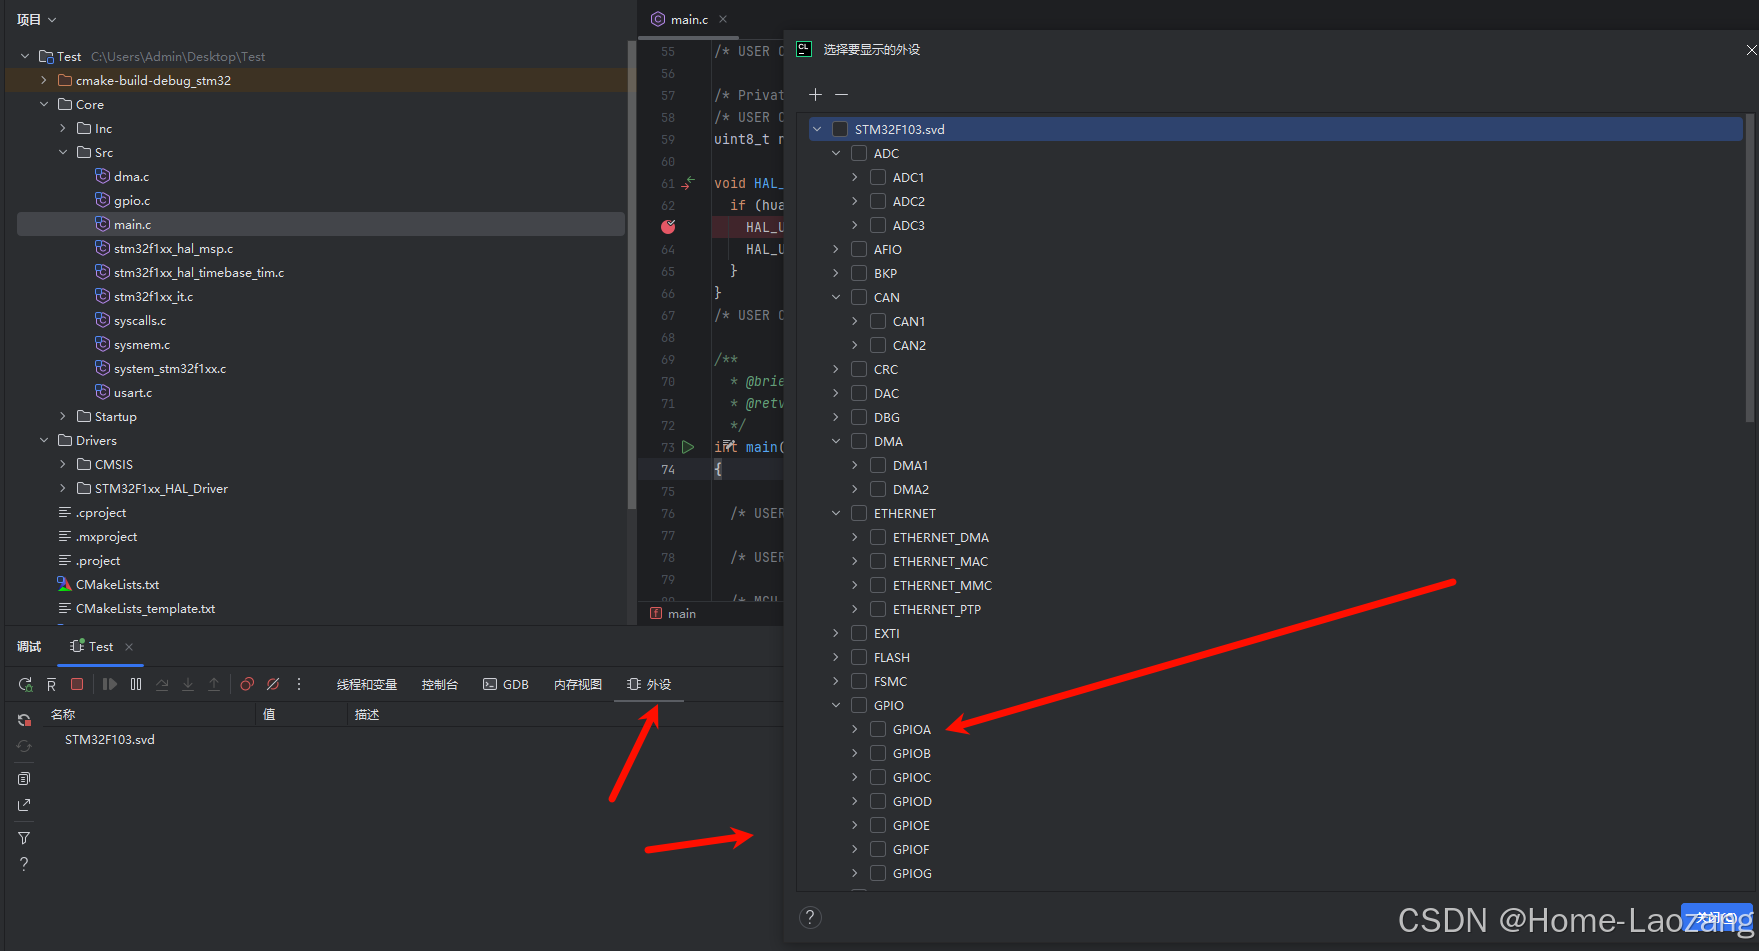Viewport: 1759px width, 951px height.
Task: Check the STM32F103.svd root checkbox
Action: (840, 129)
